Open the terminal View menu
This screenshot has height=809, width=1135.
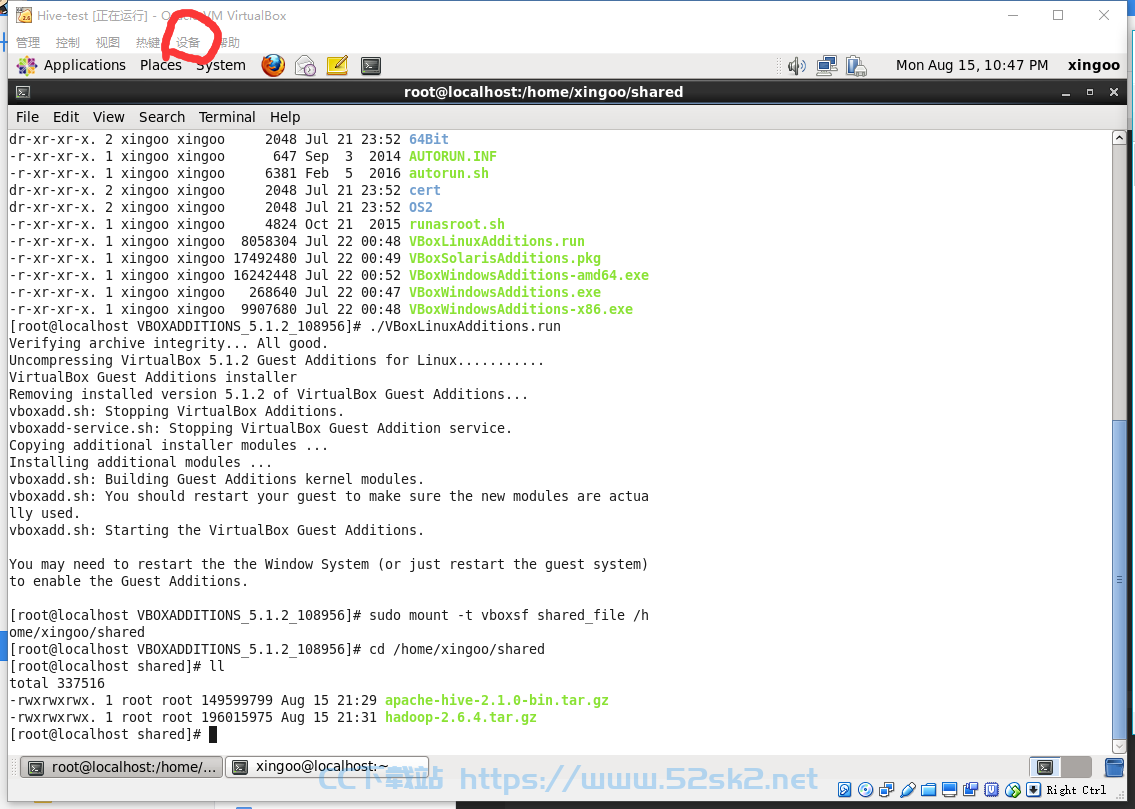[109, 117]
